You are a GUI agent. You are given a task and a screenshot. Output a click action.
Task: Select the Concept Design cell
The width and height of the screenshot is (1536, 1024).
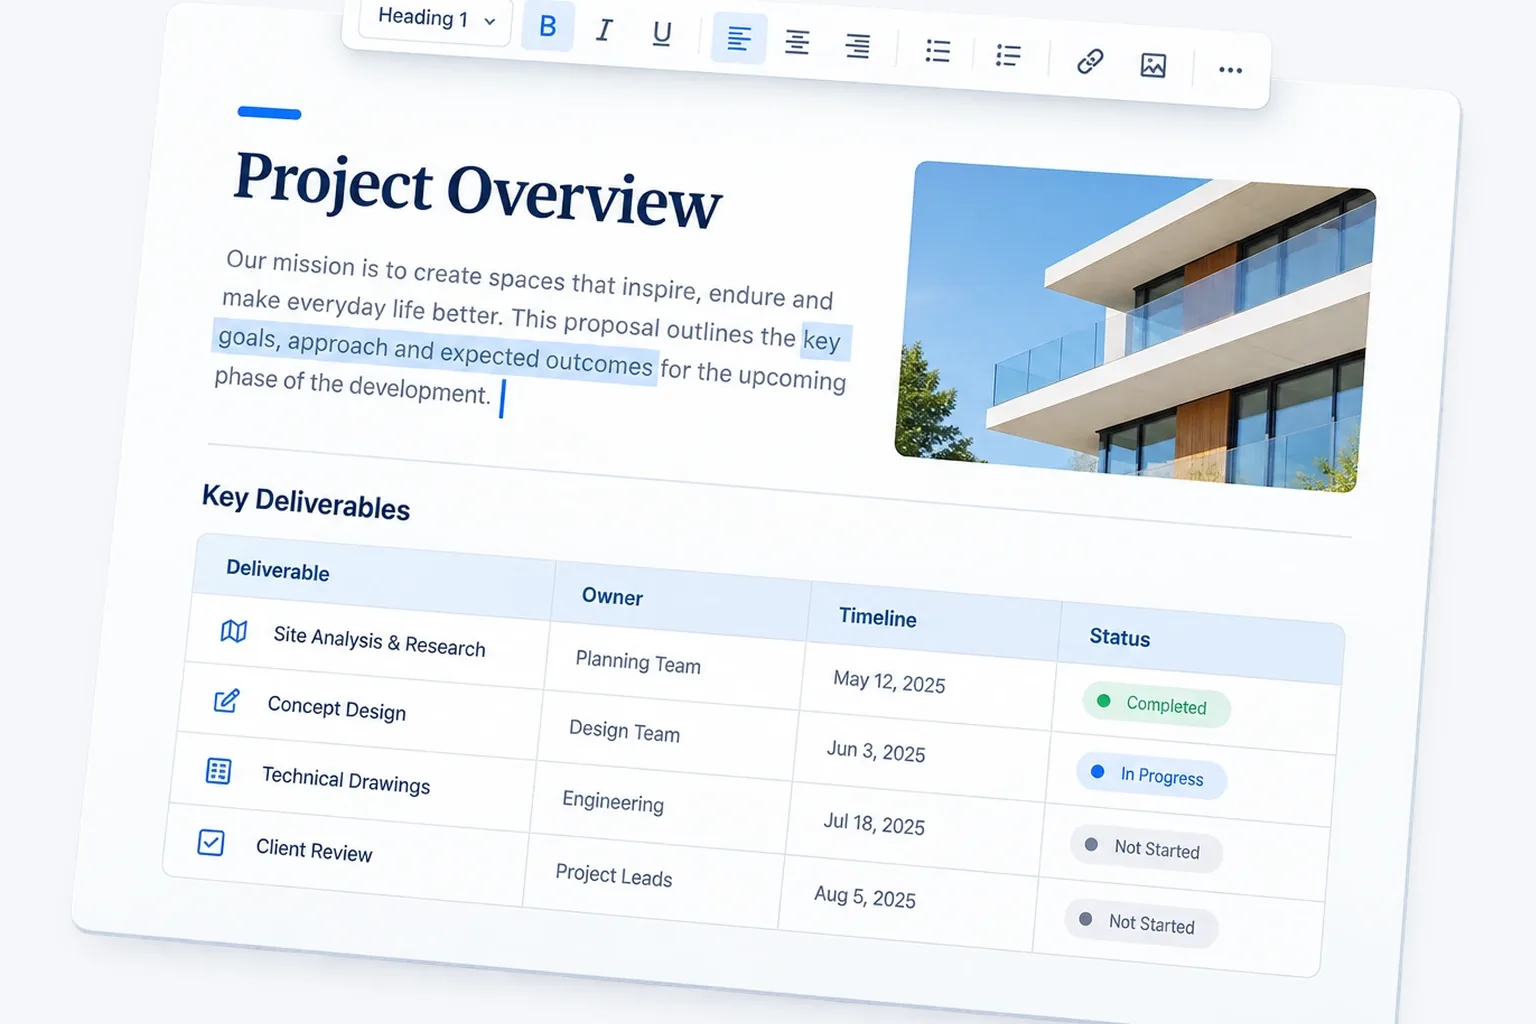362,711
